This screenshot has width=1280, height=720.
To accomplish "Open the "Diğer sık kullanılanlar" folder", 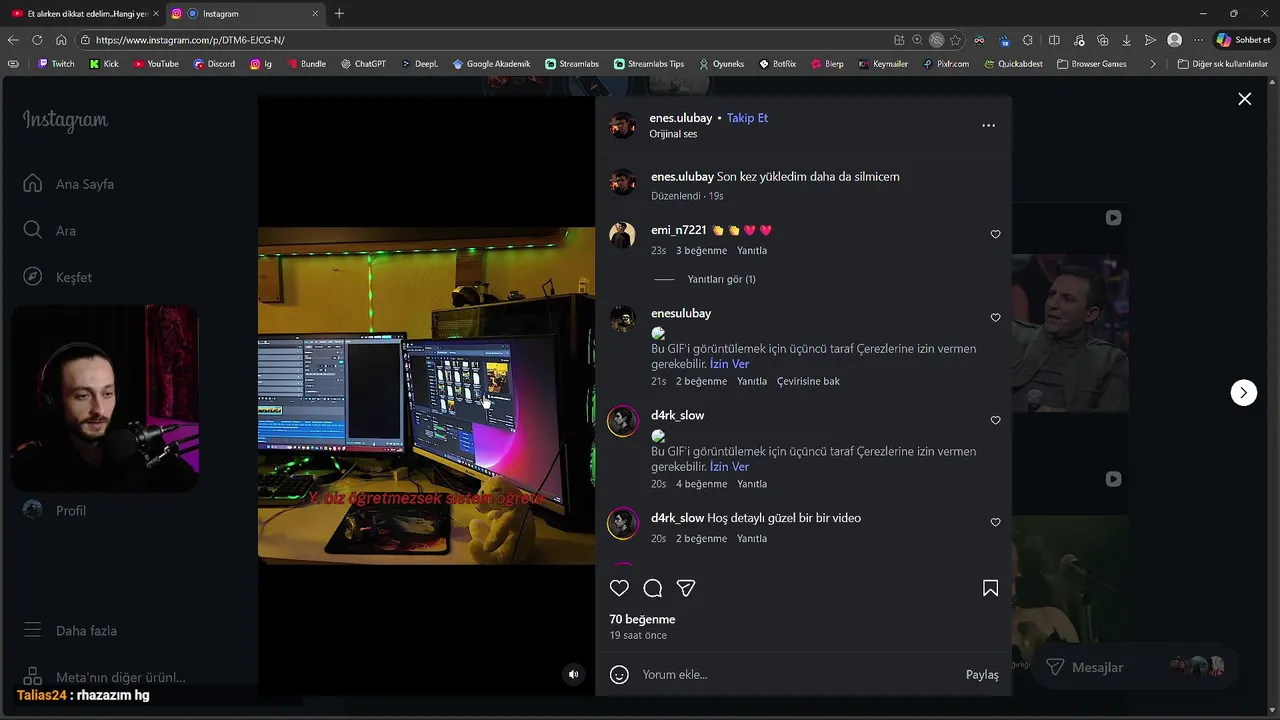I will pyautogui.click(x=1222, y=64).
